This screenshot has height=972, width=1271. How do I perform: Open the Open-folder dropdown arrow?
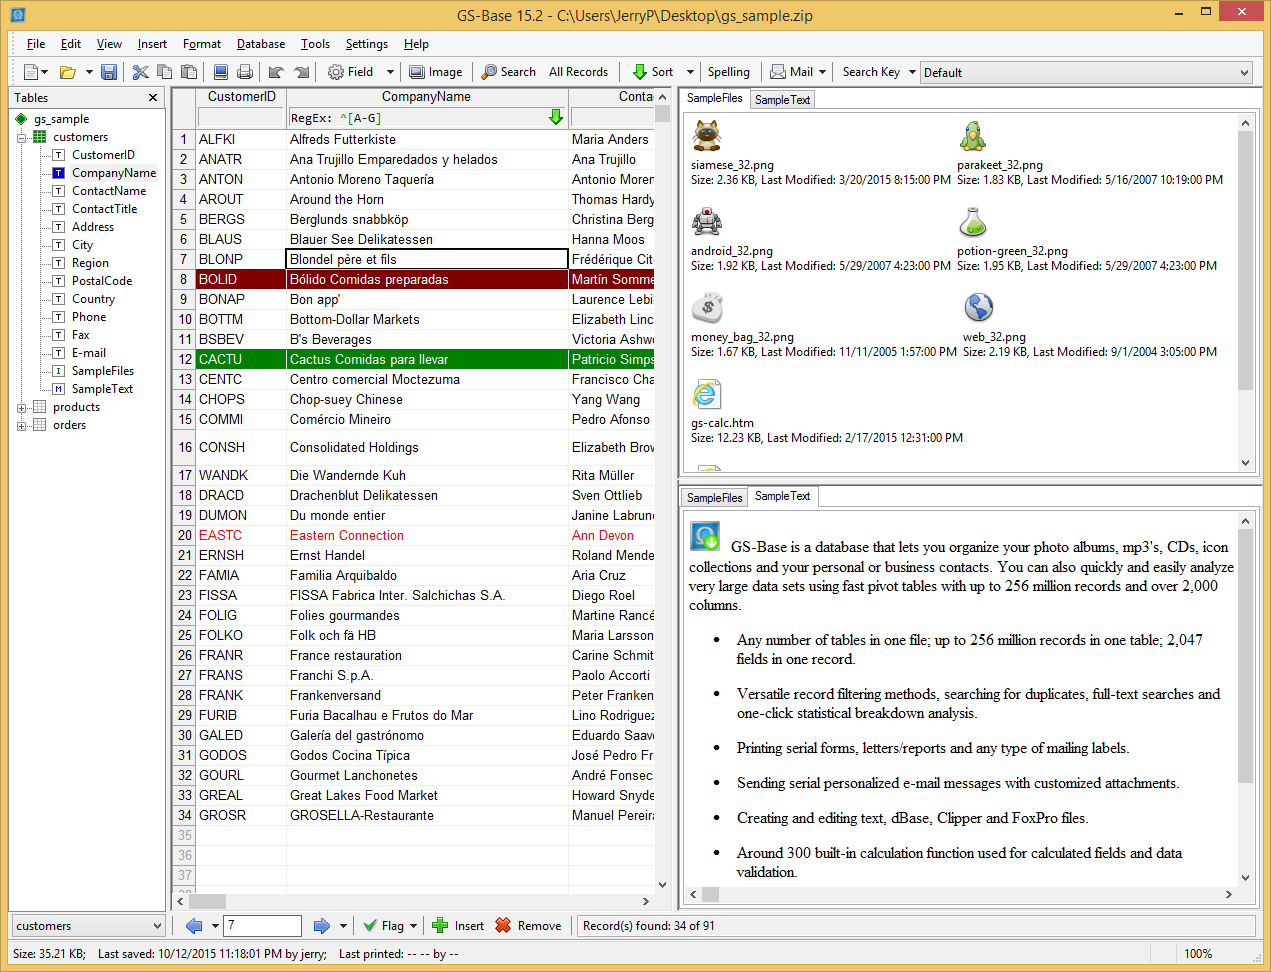click(x=89, y=72)
